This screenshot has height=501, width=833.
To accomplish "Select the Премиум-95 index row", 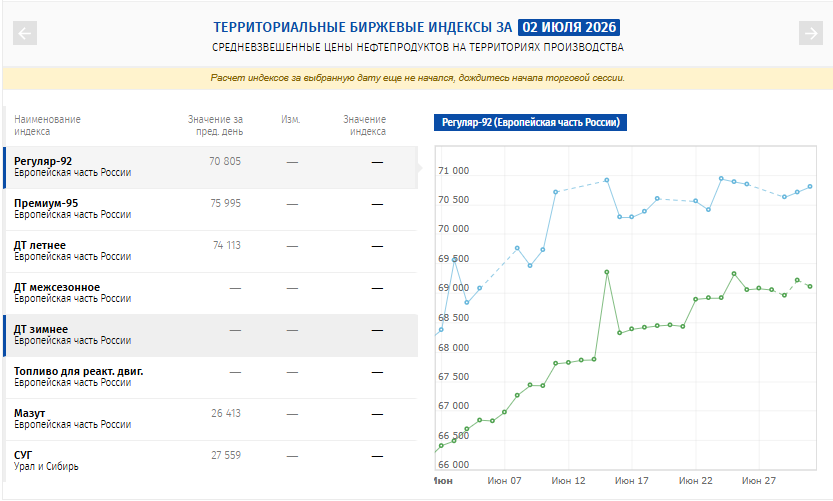I will coord(211,209).
